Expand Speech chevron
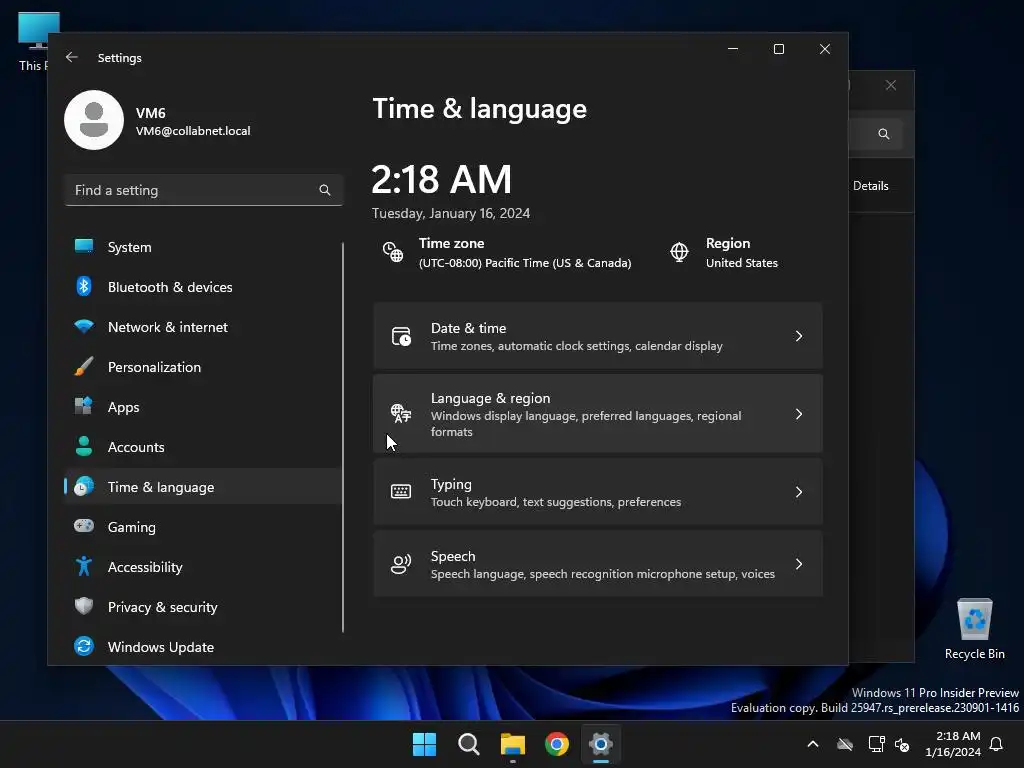The height and width of the screenshot is (768, 1024). pos(799,564)
